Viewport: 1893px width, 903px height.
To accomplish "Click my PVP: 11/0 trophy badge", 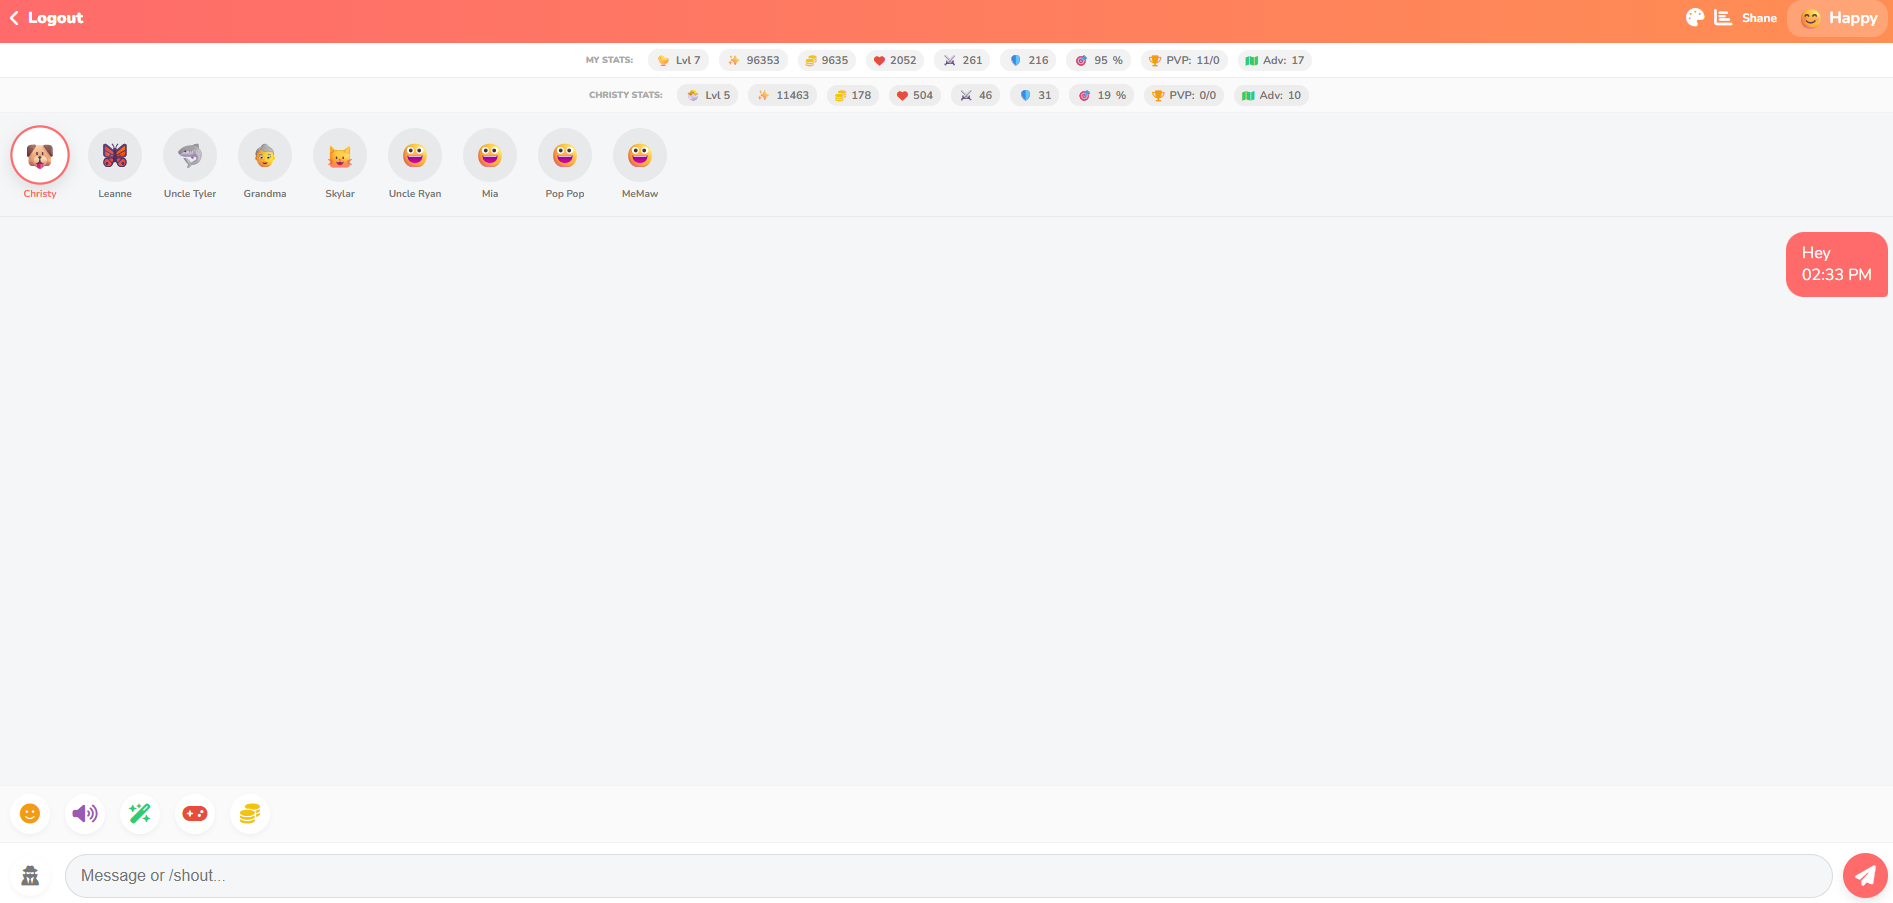I will (x=1184, y=60).
